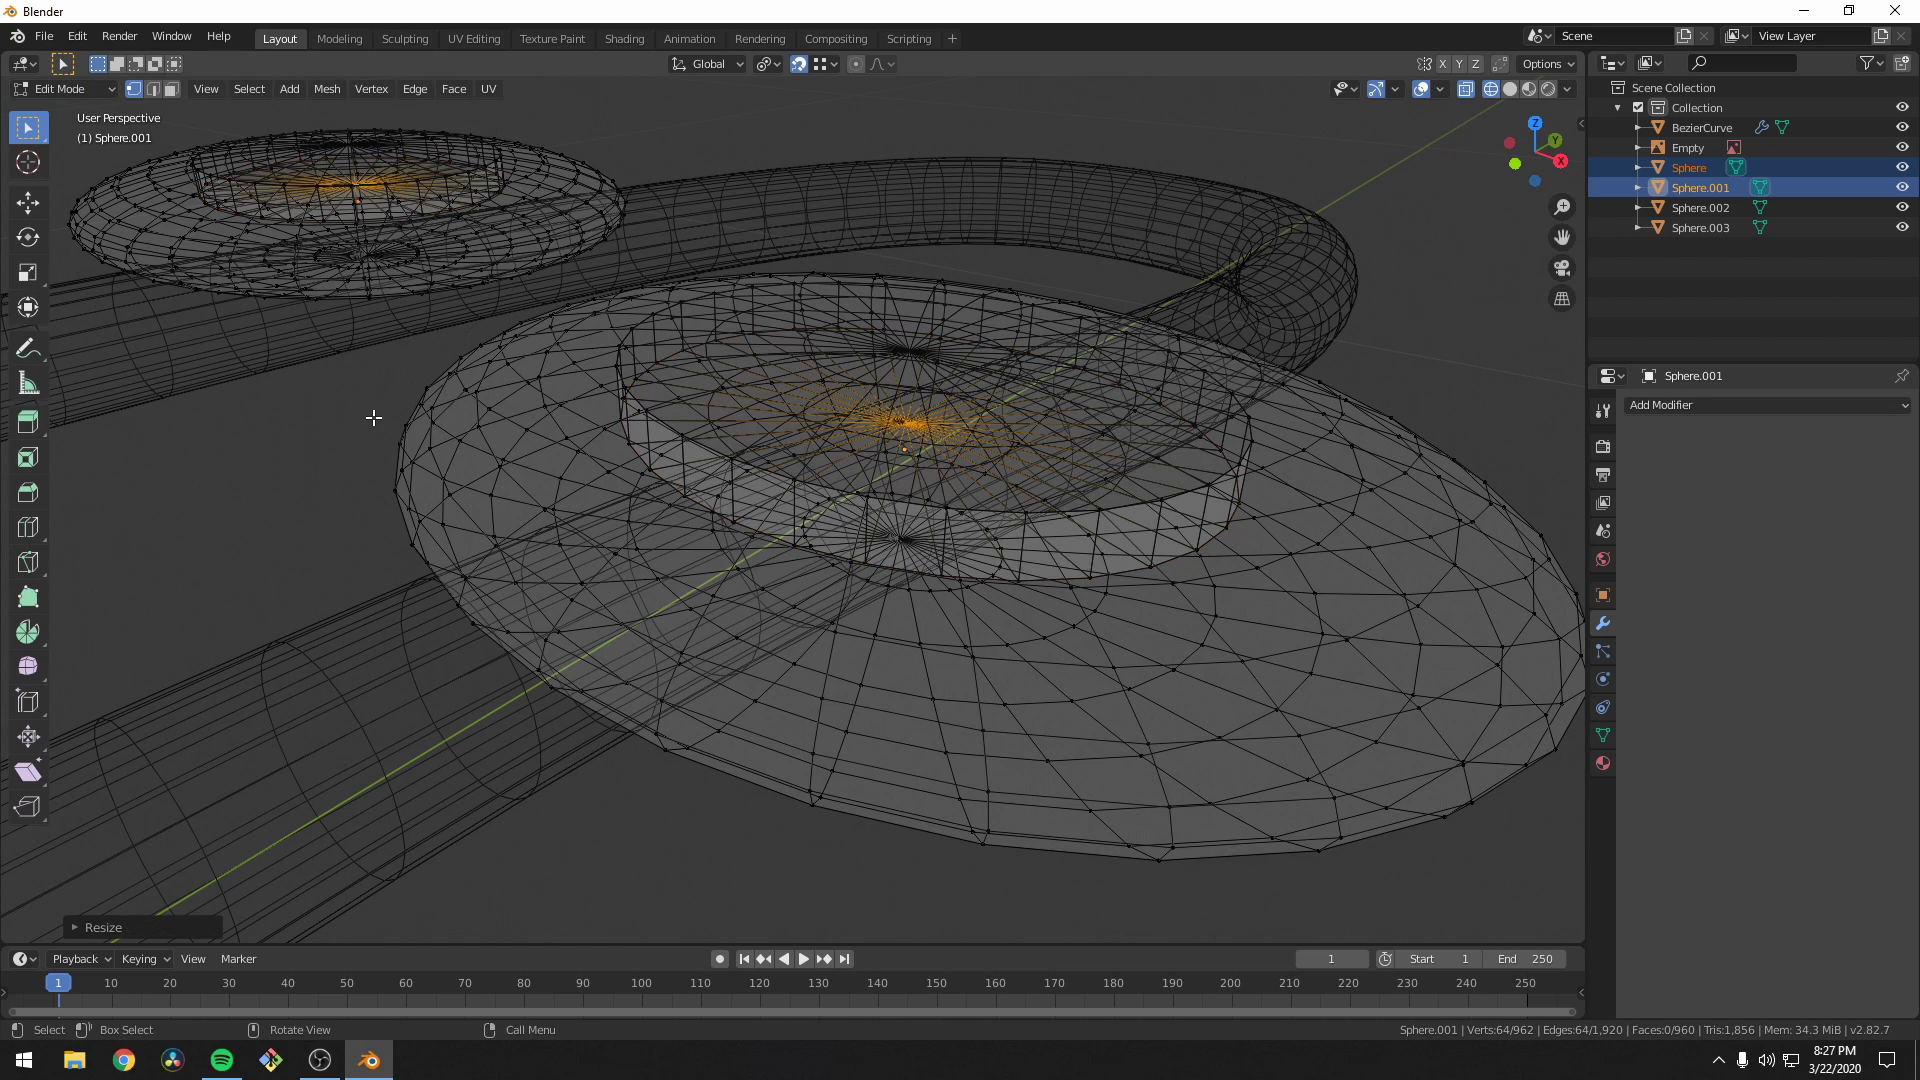
Task: Open the Render Properties tab
Action: tap(1602, 447)
